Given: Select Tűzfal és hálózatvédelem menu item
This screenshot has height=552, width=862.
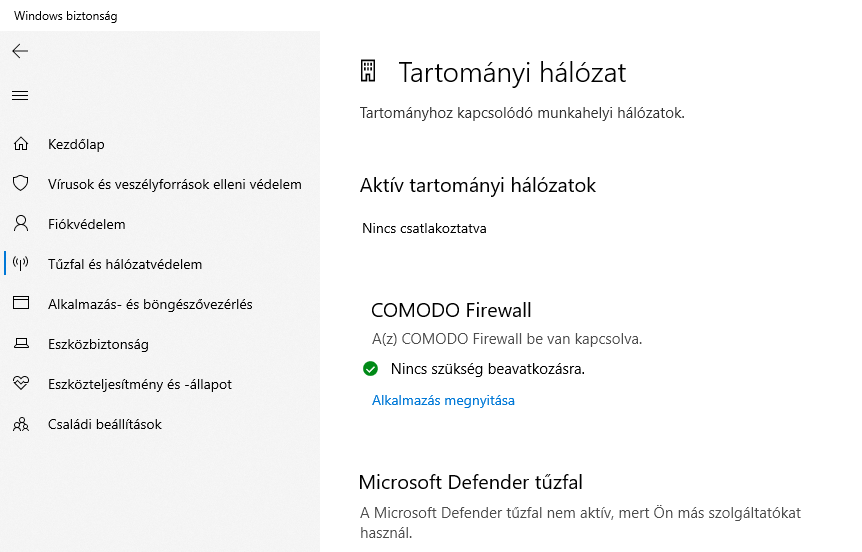Looking at the screenshot, I should (x=125, y=264).
